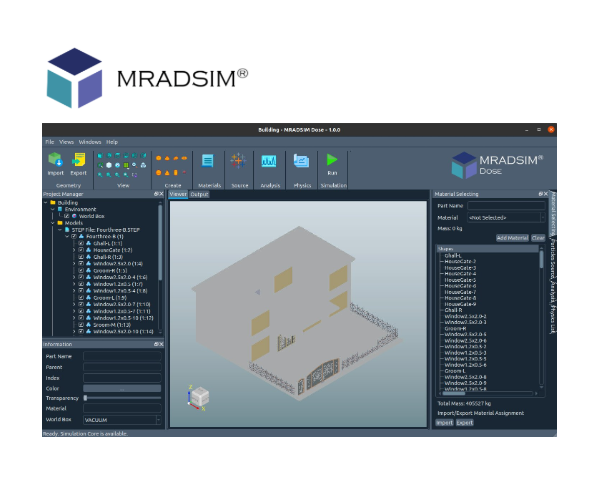Open the File menu
The height and width of the screenshot is (477, 600).
pyautogui.click(x=50, y=142)
